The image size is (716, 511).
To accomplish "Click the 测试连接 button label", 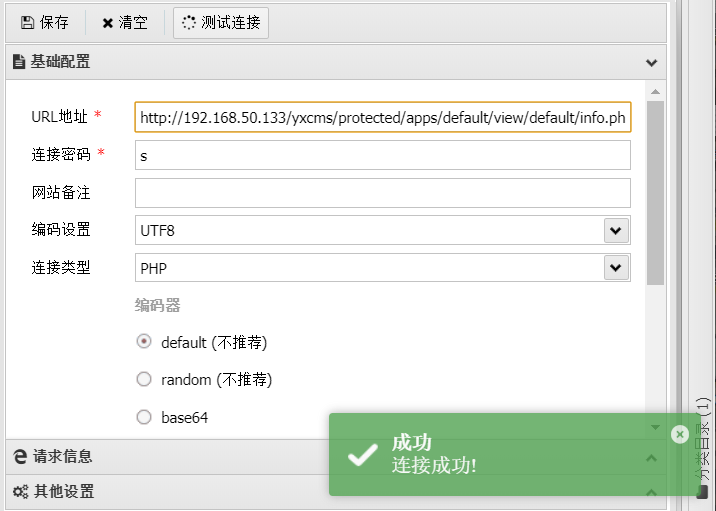I will point(231,22).
